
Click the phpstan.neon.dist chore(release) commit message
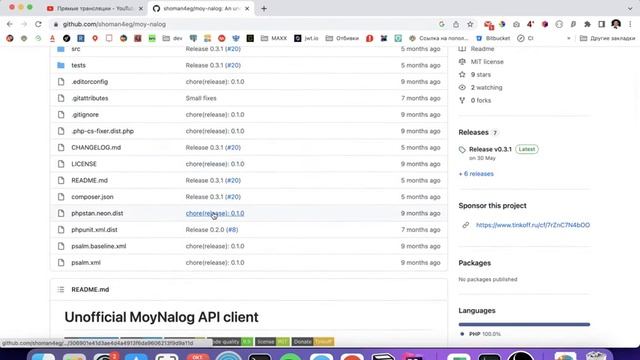pyautogui.click(x=215, y=213)
